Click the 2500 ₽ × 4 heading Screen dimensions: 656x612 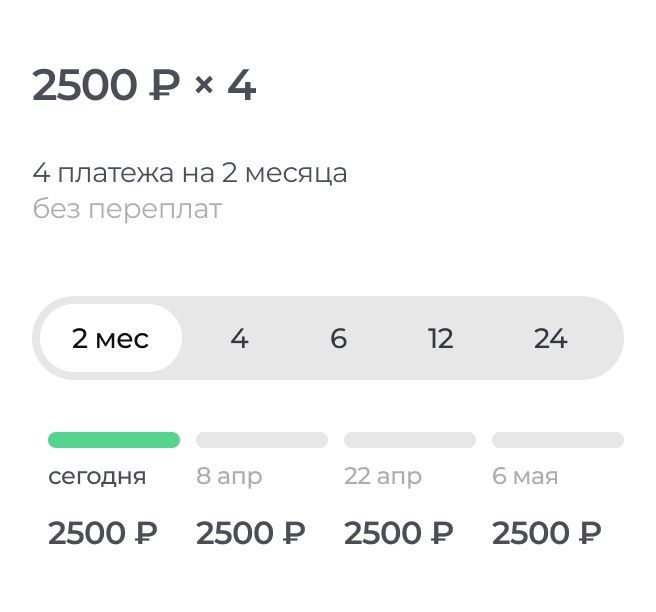[144, 85]
